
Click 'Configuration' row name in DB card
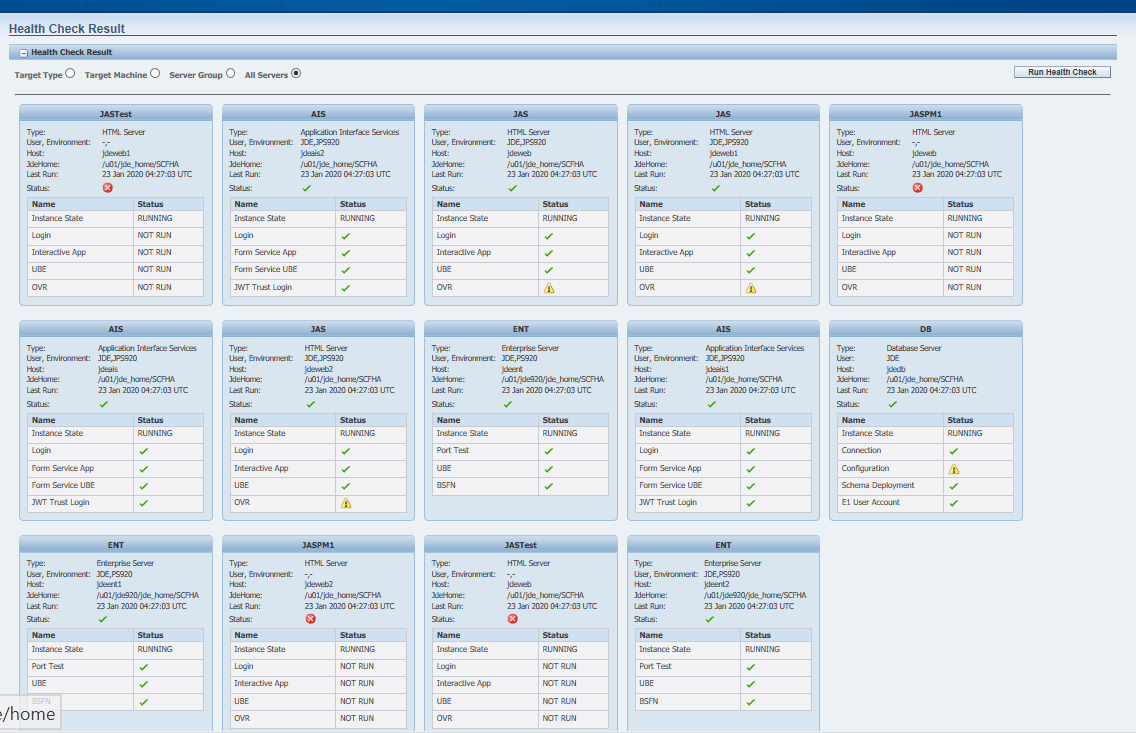coord(865,468)
